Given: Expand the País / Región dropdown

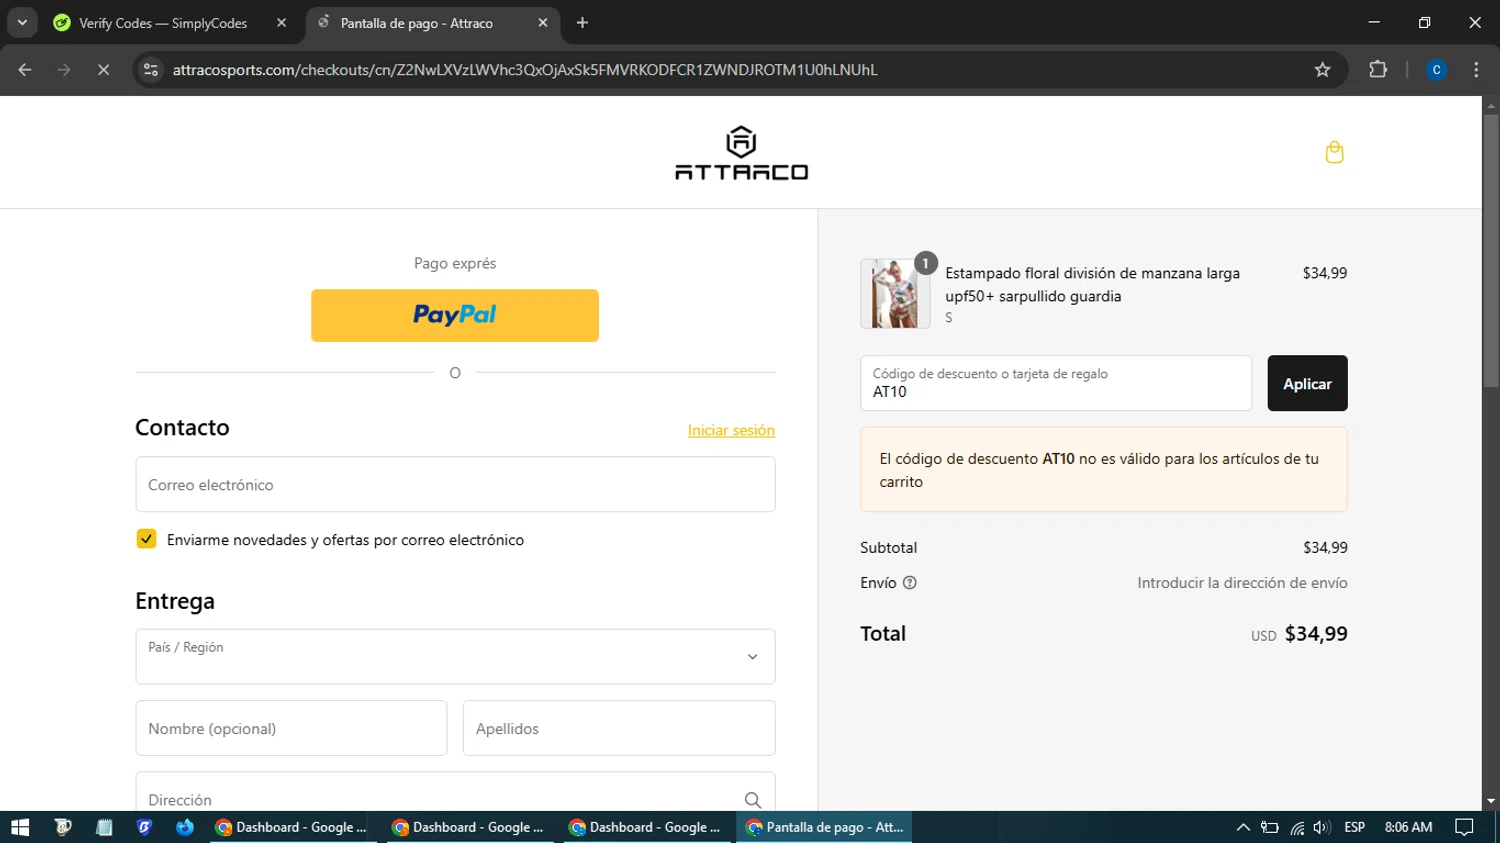Looking at the screenshot, I should [x=455, y=656].
